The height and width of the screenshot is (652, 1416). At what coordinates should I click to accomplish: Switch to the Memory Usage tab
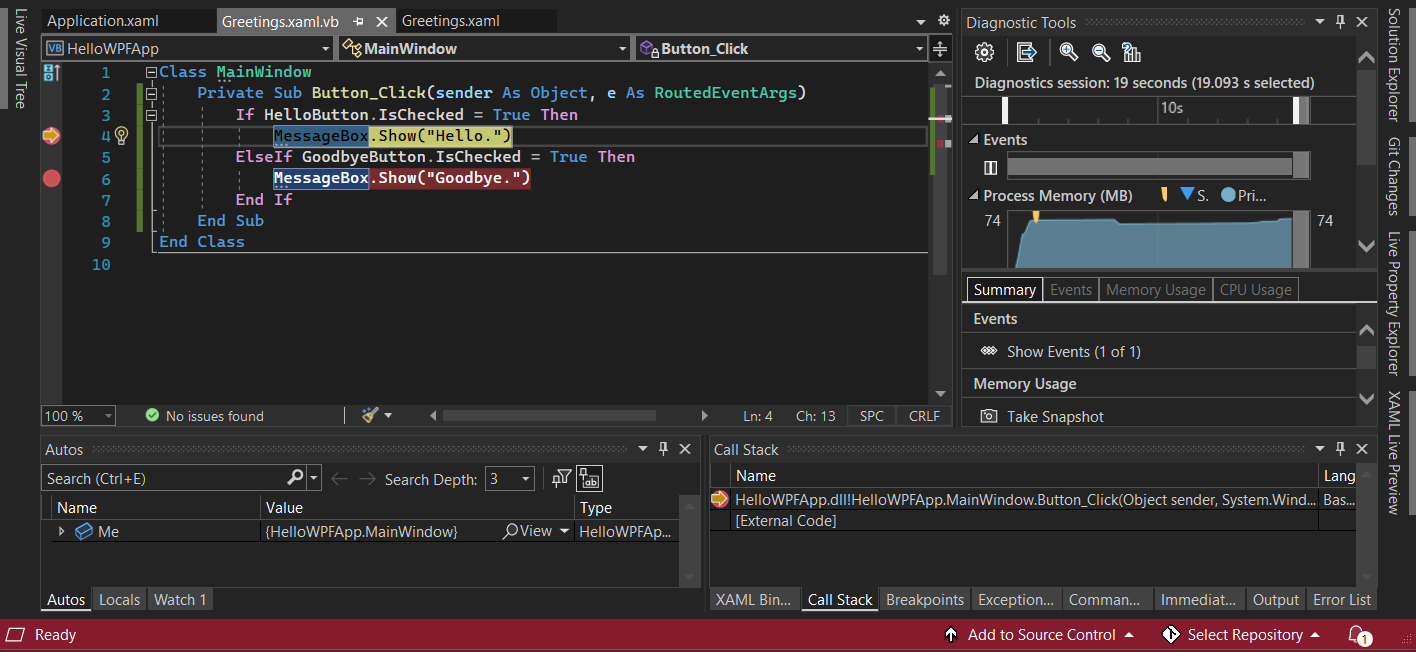pos(1155,289)
